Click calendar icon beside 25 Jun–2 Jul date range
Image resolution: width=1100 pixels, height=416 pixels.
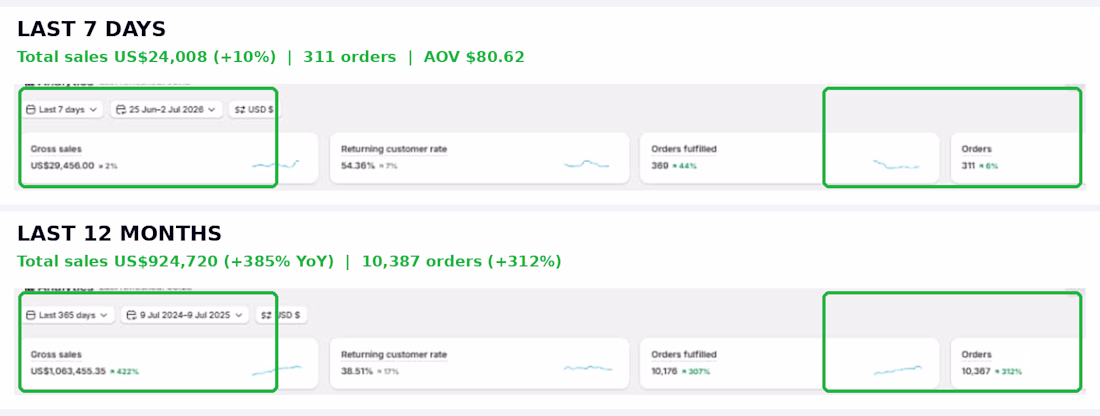121,109
